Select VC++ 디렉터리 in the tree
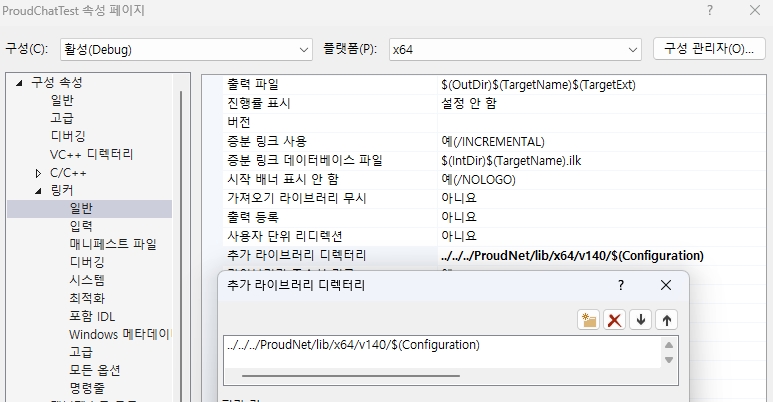 pyautogui.click(x=91, y=154)
